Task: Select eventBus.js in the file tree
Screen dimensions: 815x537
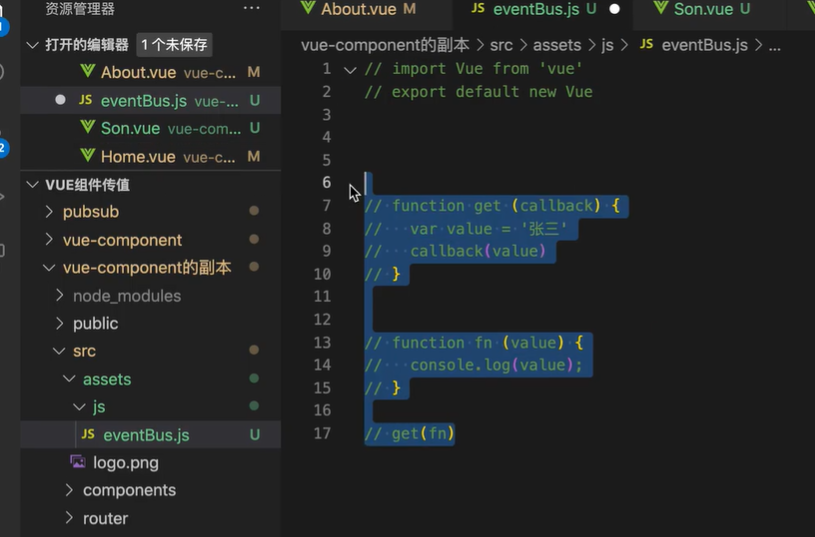Action: 151,435
